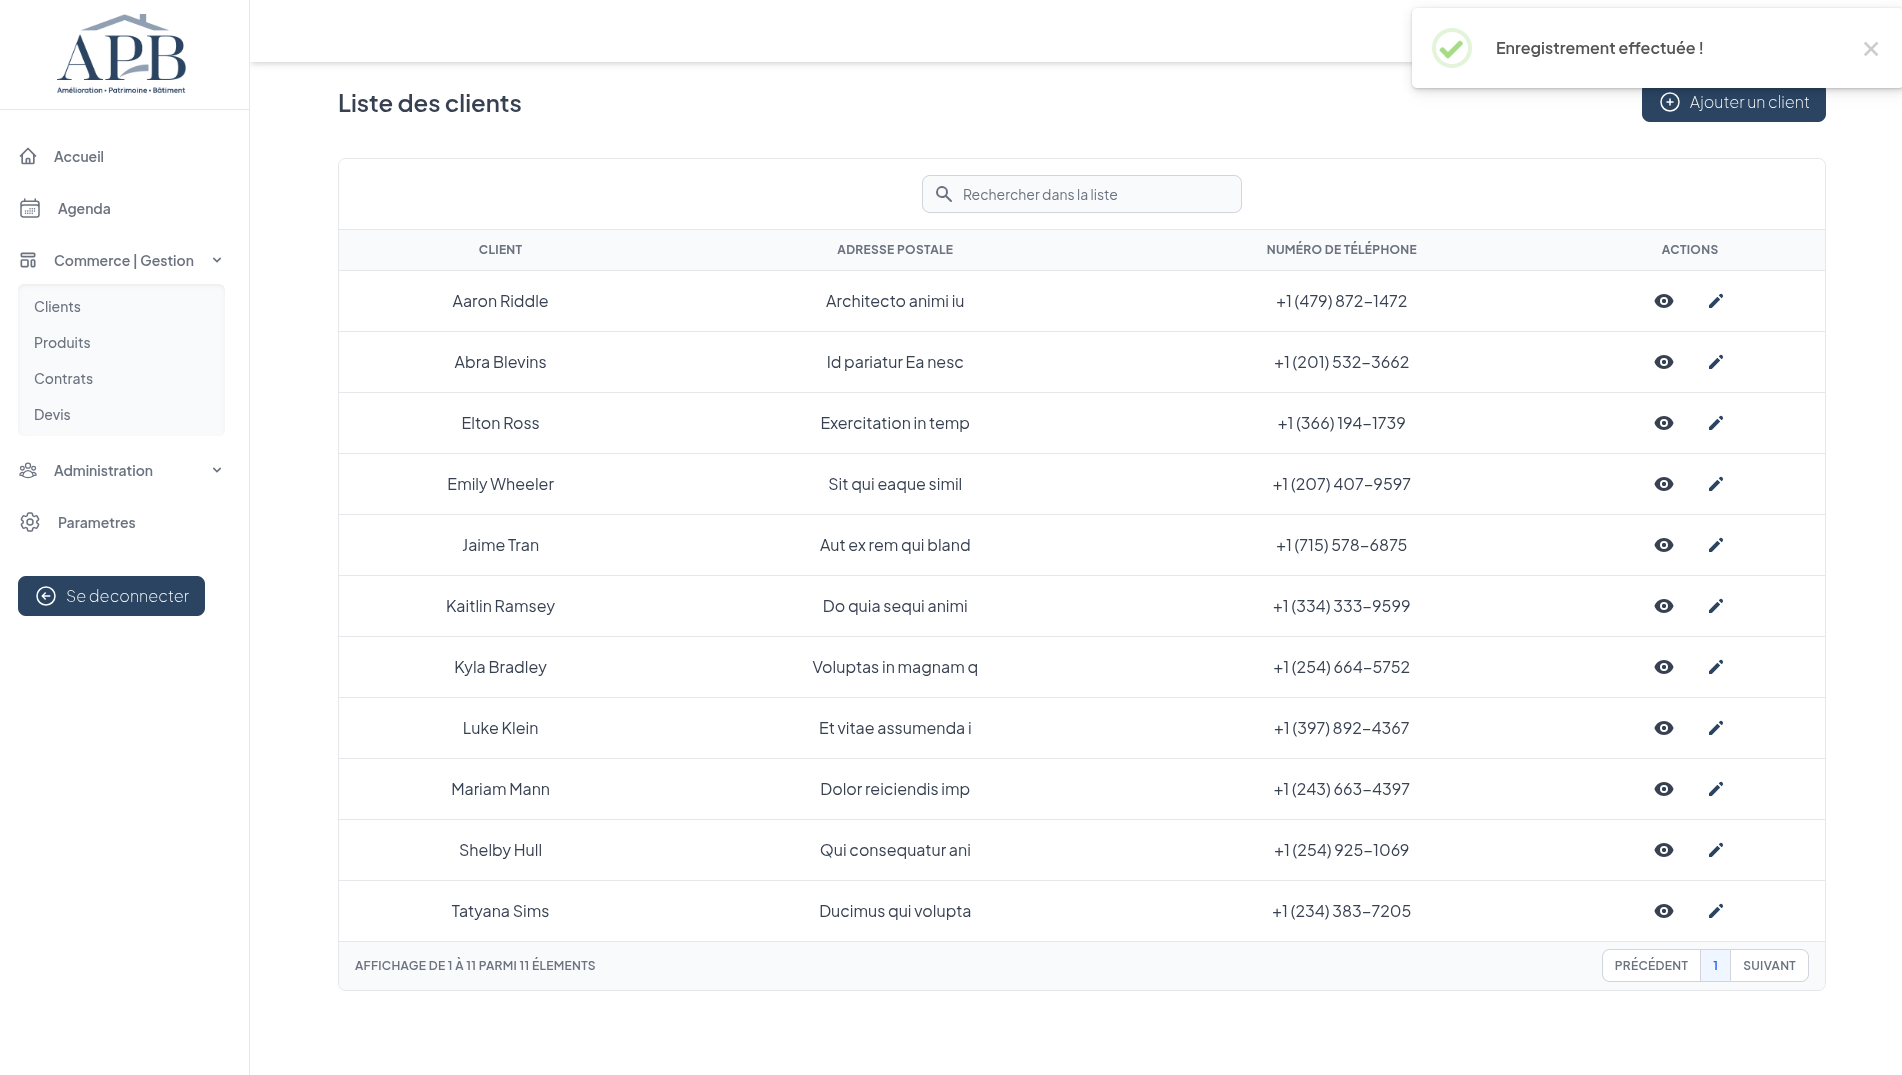This screenshot has height=1075, width=1902.
Task: Select Contrats in the submenu
Action: pyautogui.click(x=63, y=379)
